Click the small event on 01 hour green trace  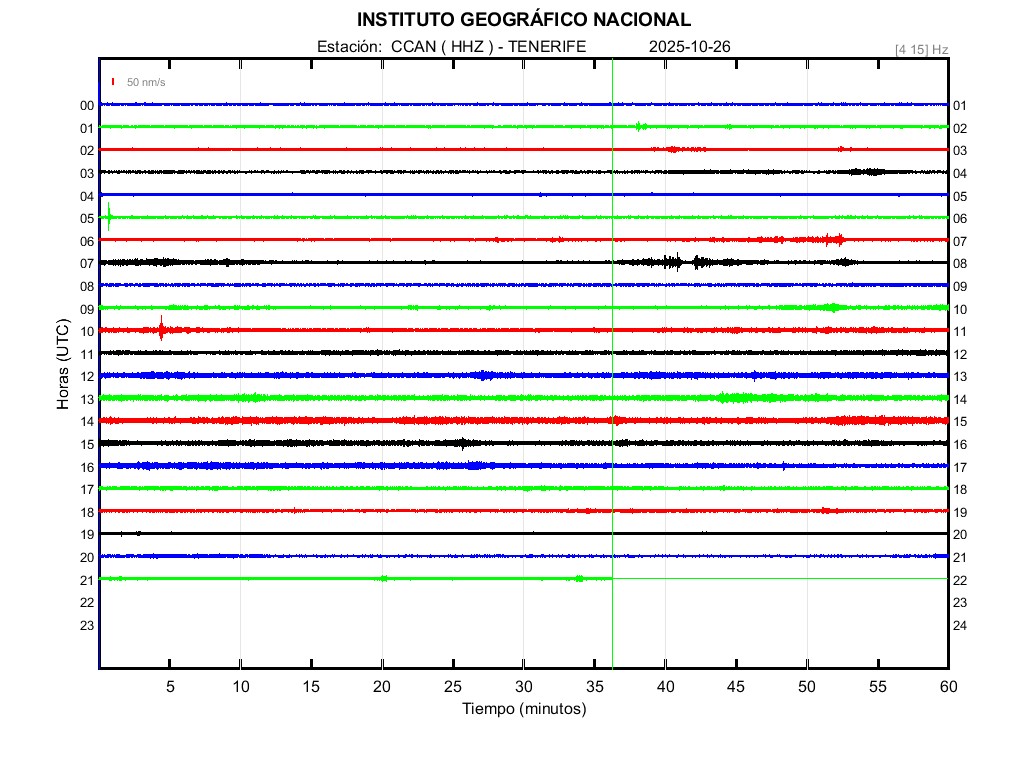(640, 126)
